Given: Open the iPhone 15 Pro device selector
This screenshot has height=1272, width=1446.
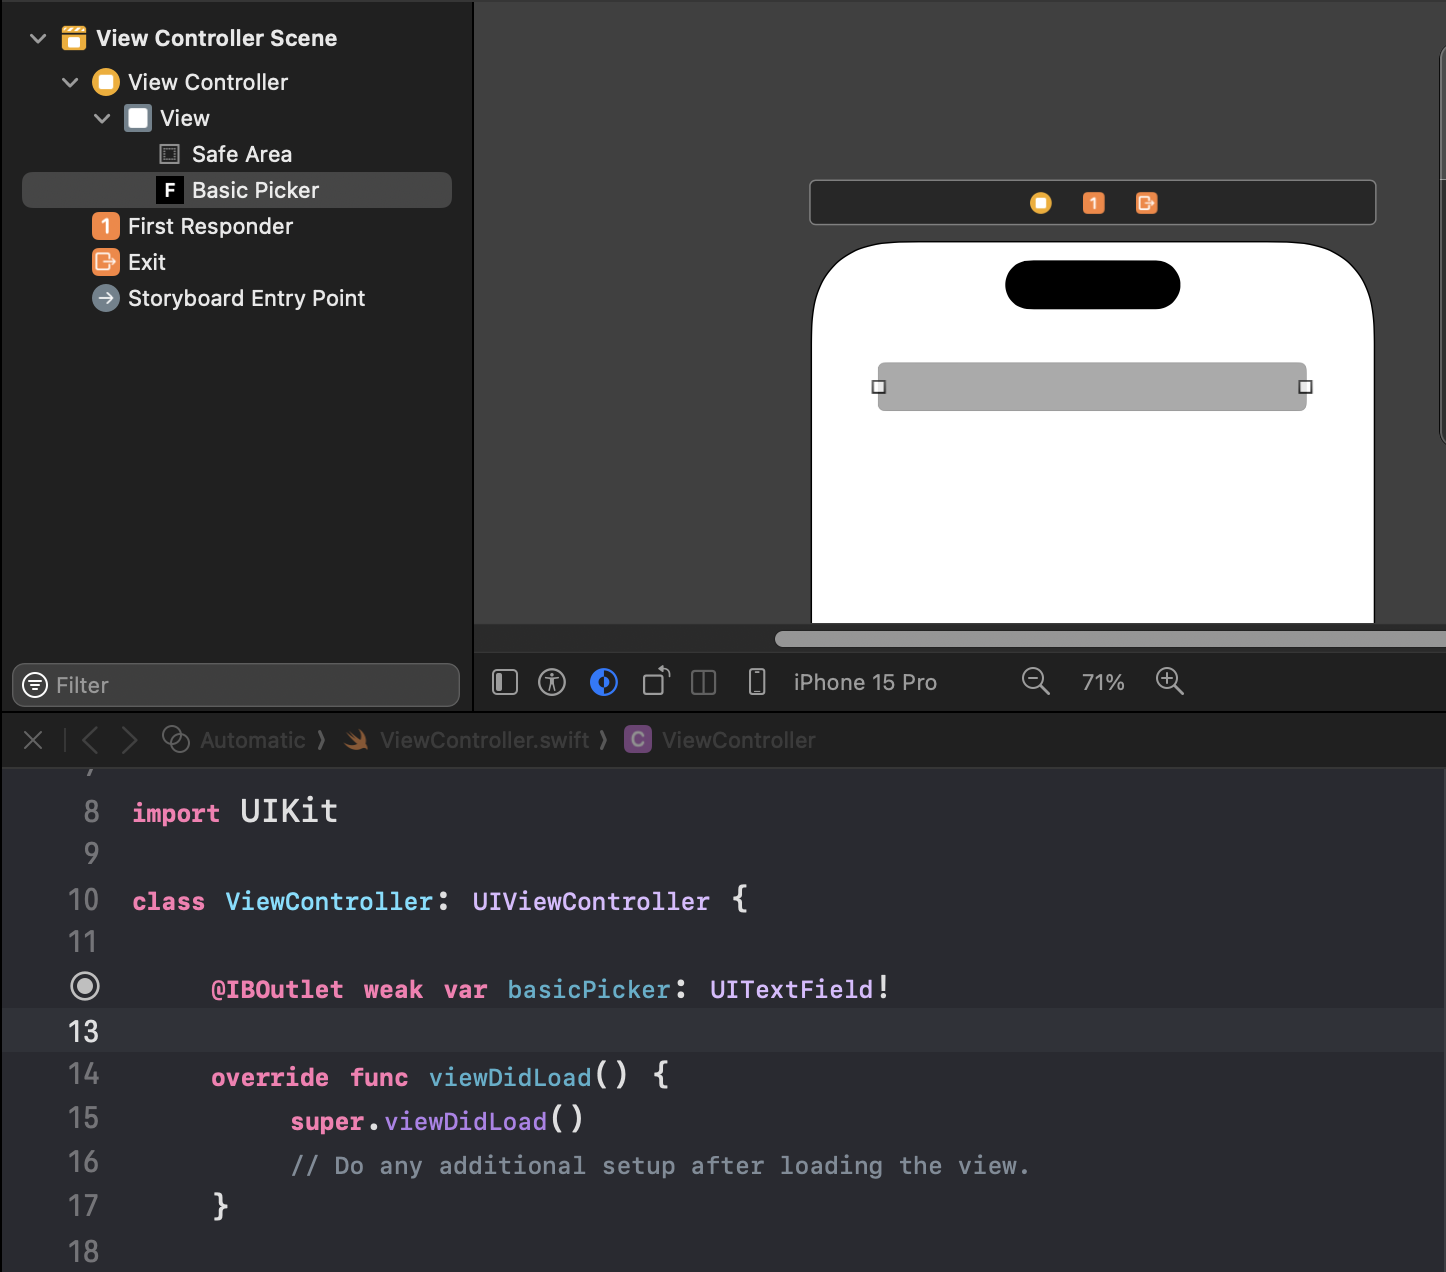Looking at the screenshot, I should (865, 682).
